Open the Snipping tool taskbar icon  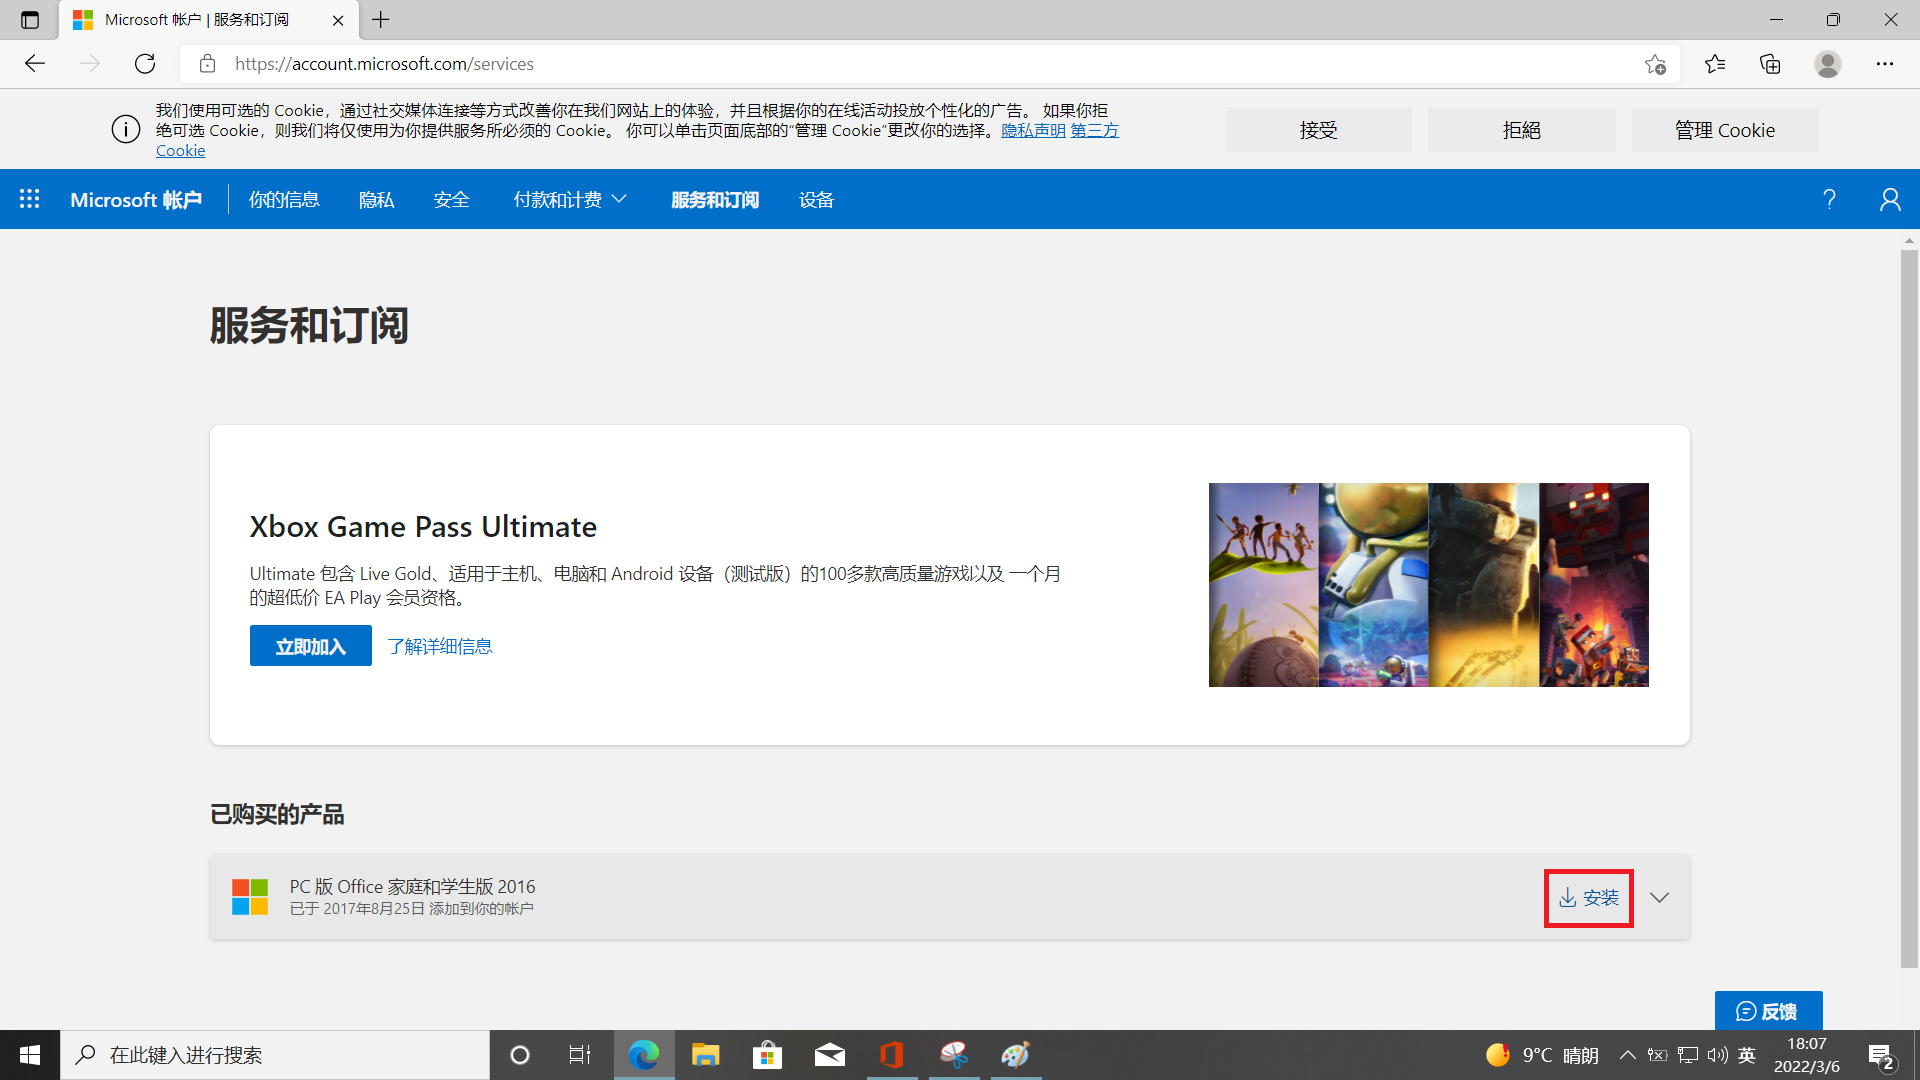tap(954, 1055)
